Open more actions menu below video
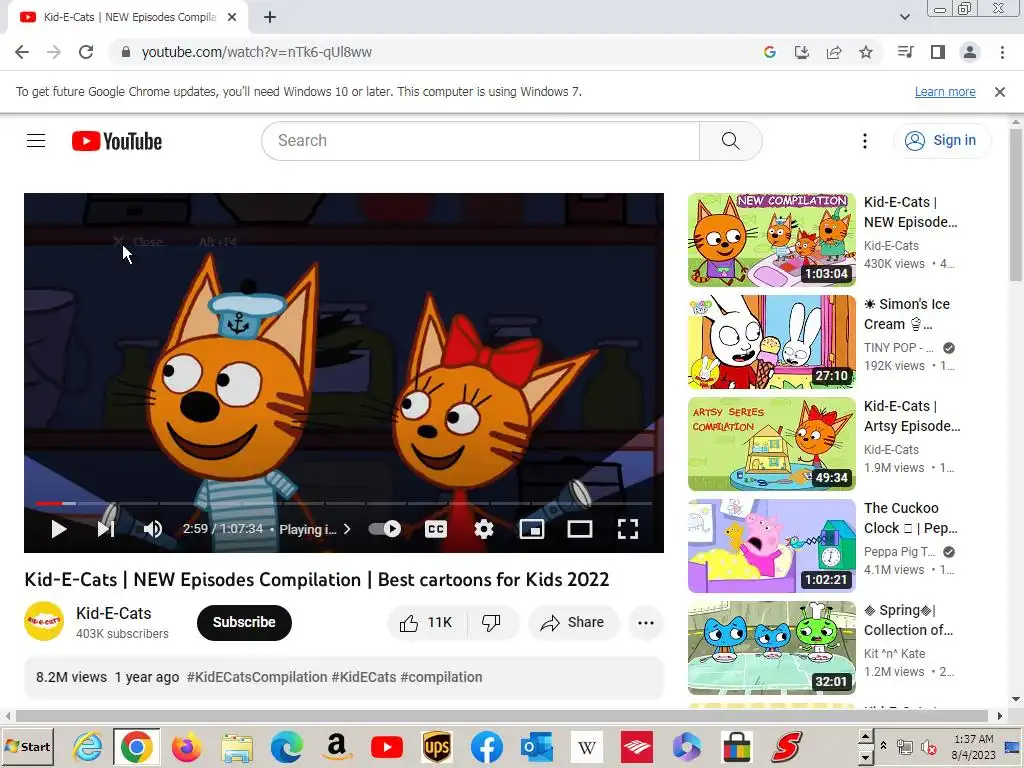Image resolution: width=1024 pixels, height=768 pixels. [x=646, y=622]
